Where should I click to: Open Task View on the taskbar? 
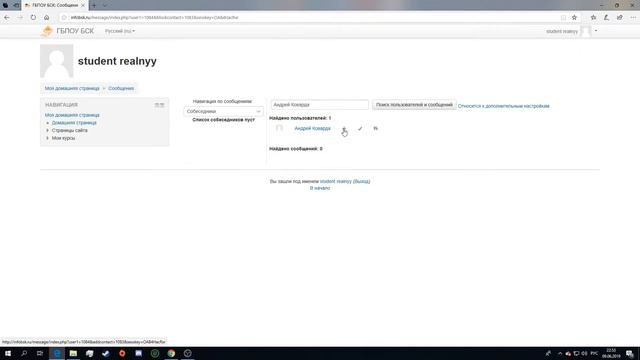(40, 353)
